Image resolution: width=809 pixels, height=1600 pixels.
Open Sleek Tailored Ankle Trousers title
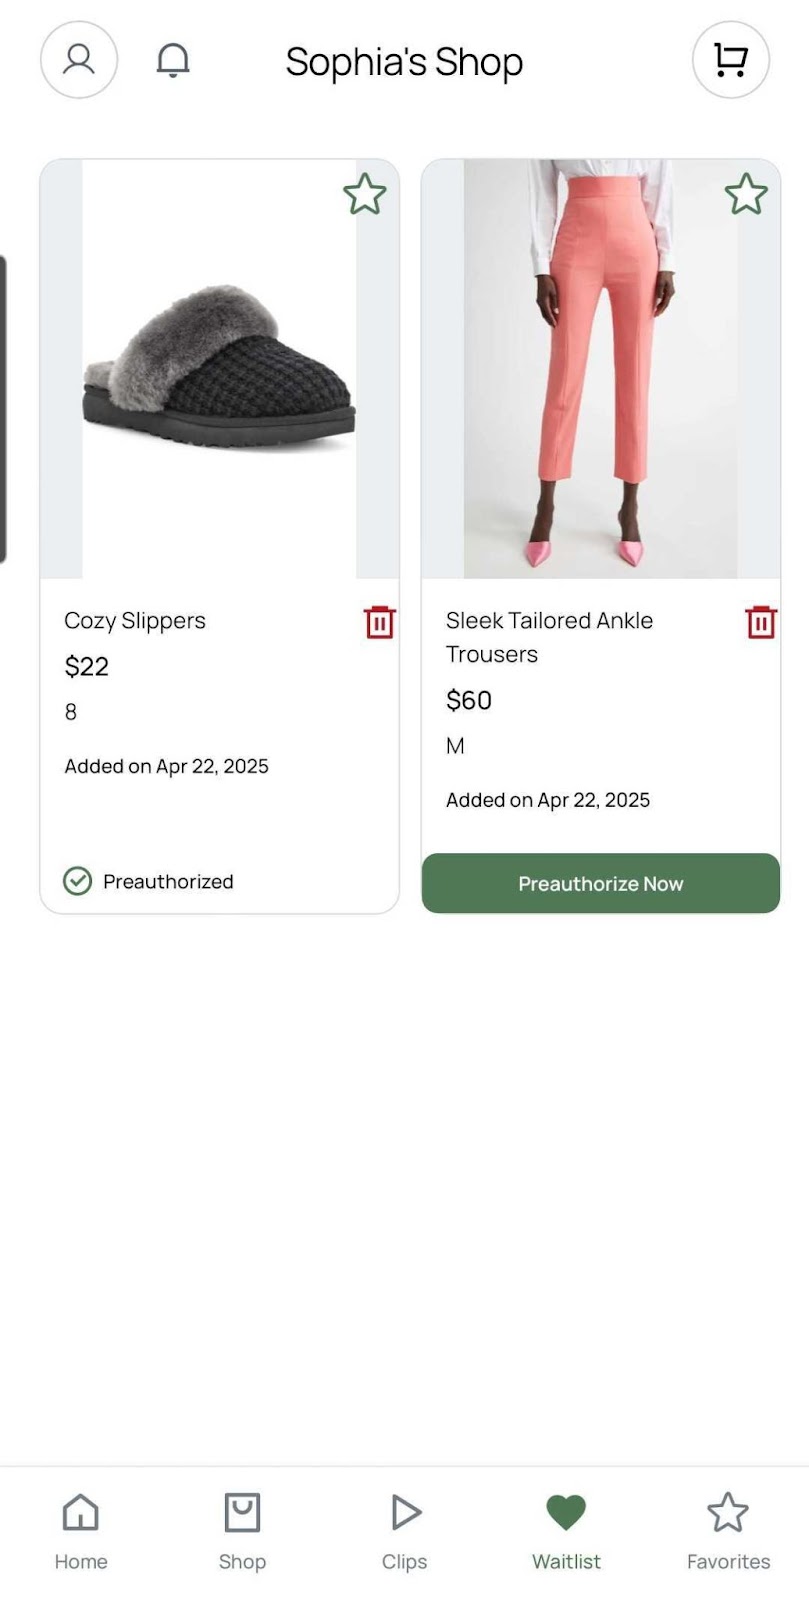click(549, 637)
